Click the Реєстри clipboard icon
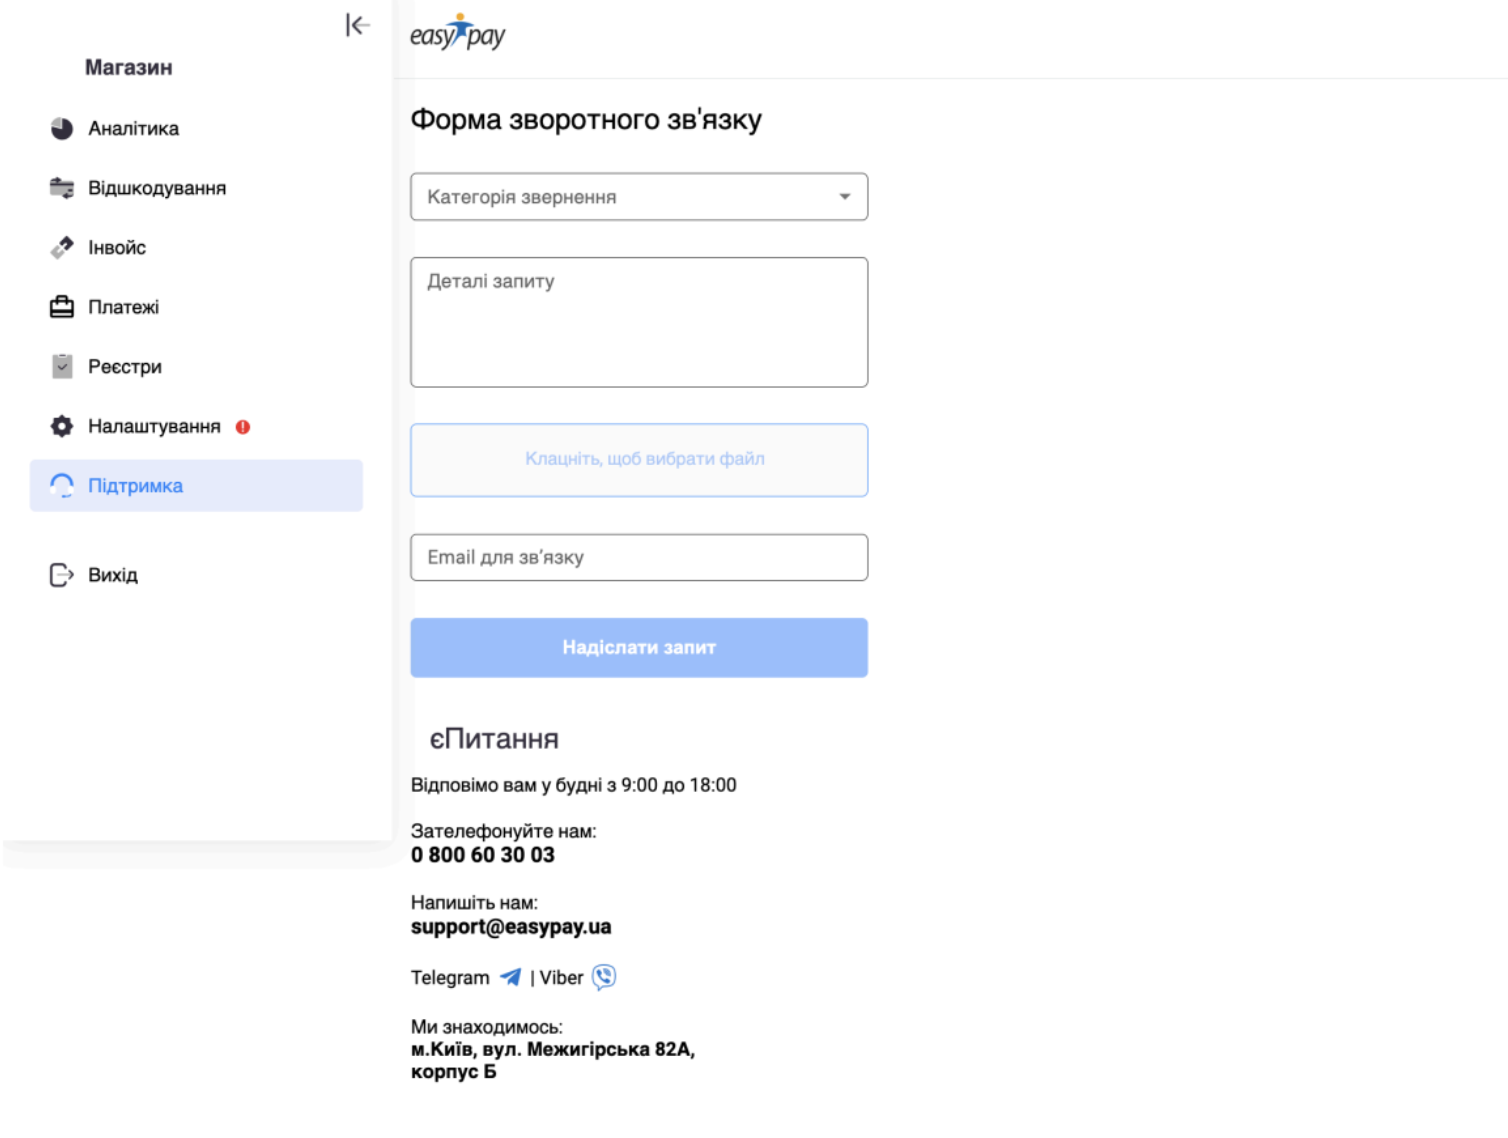 62,366
